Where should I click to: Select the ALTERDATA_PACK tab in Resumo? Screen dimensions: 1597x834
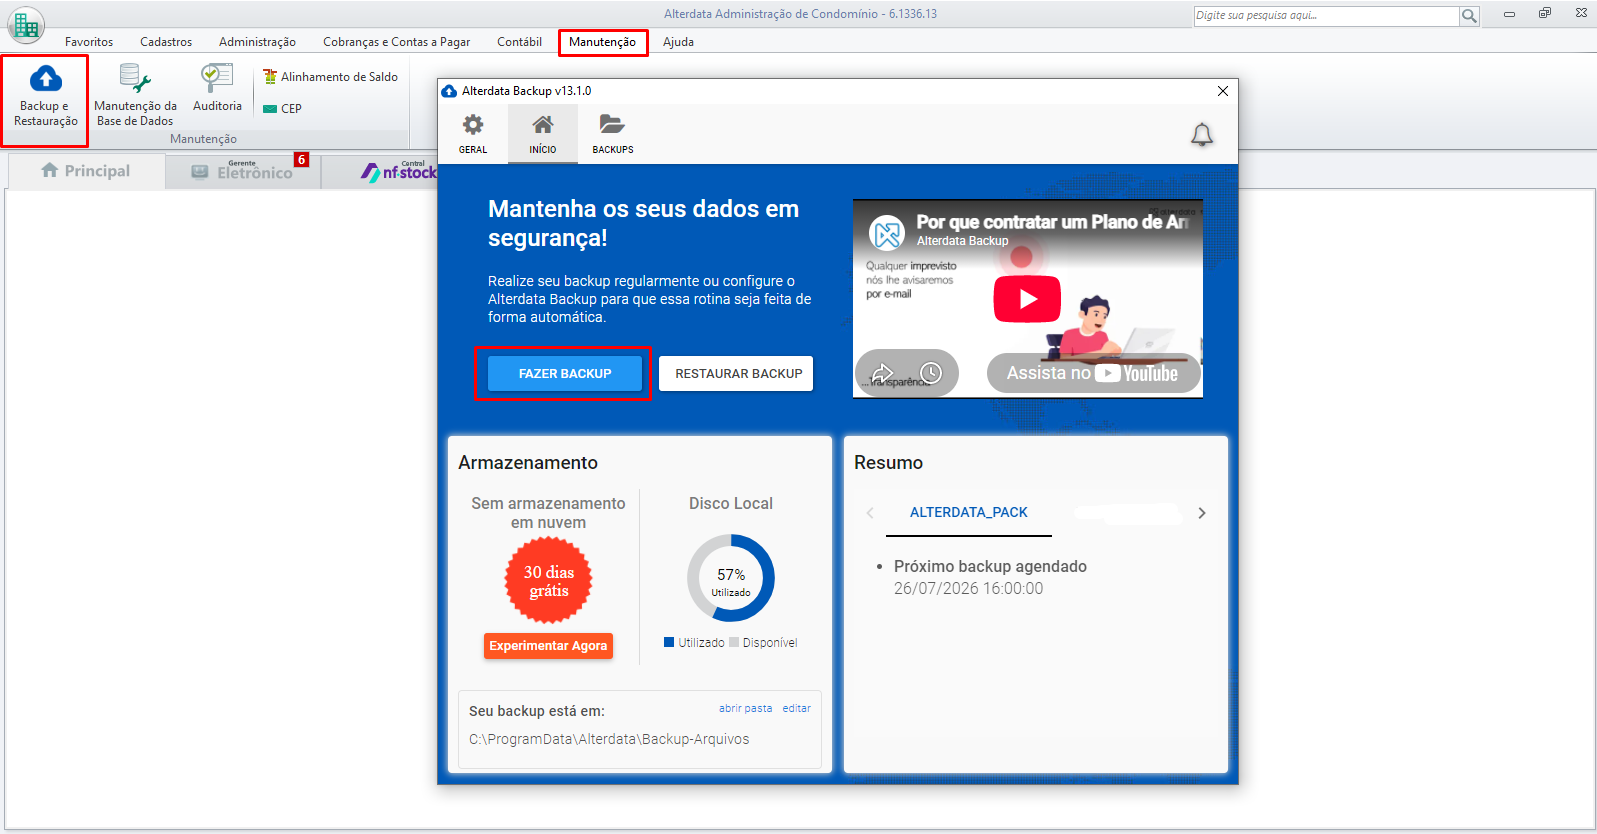(x=969, y=512)
